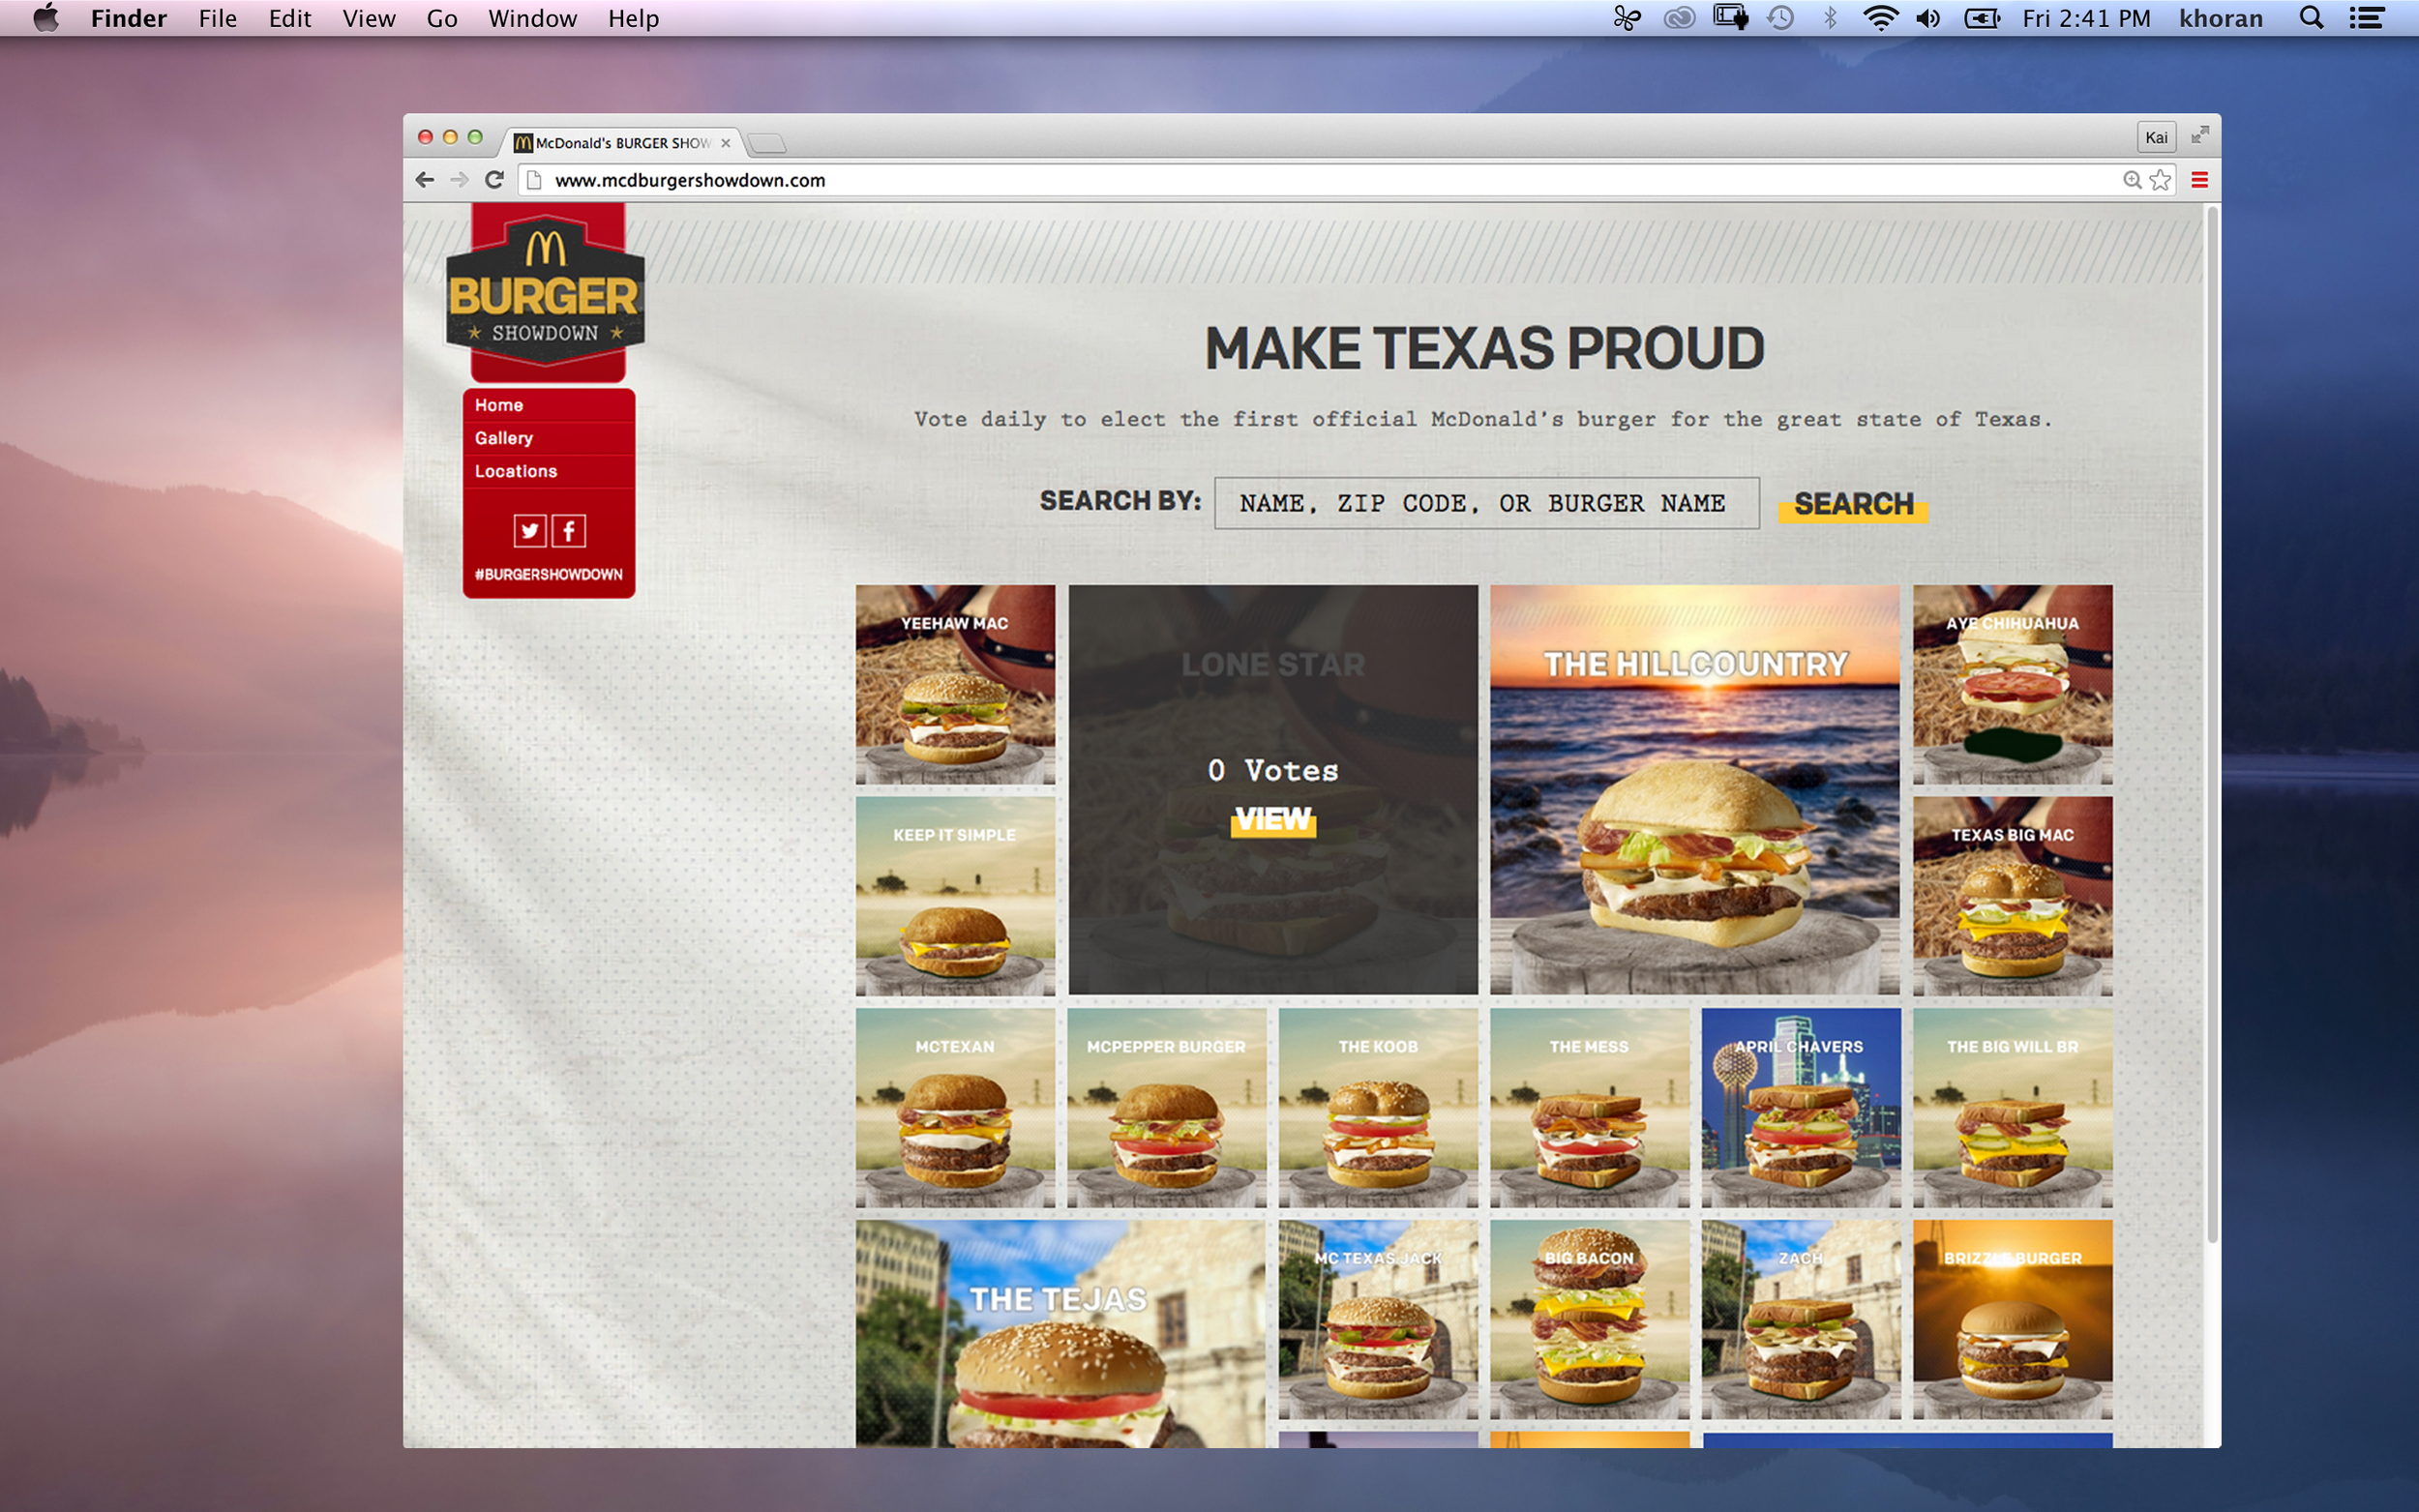
Task: Click the khoran user name in the menu bar
Action: click(2220, 18)
